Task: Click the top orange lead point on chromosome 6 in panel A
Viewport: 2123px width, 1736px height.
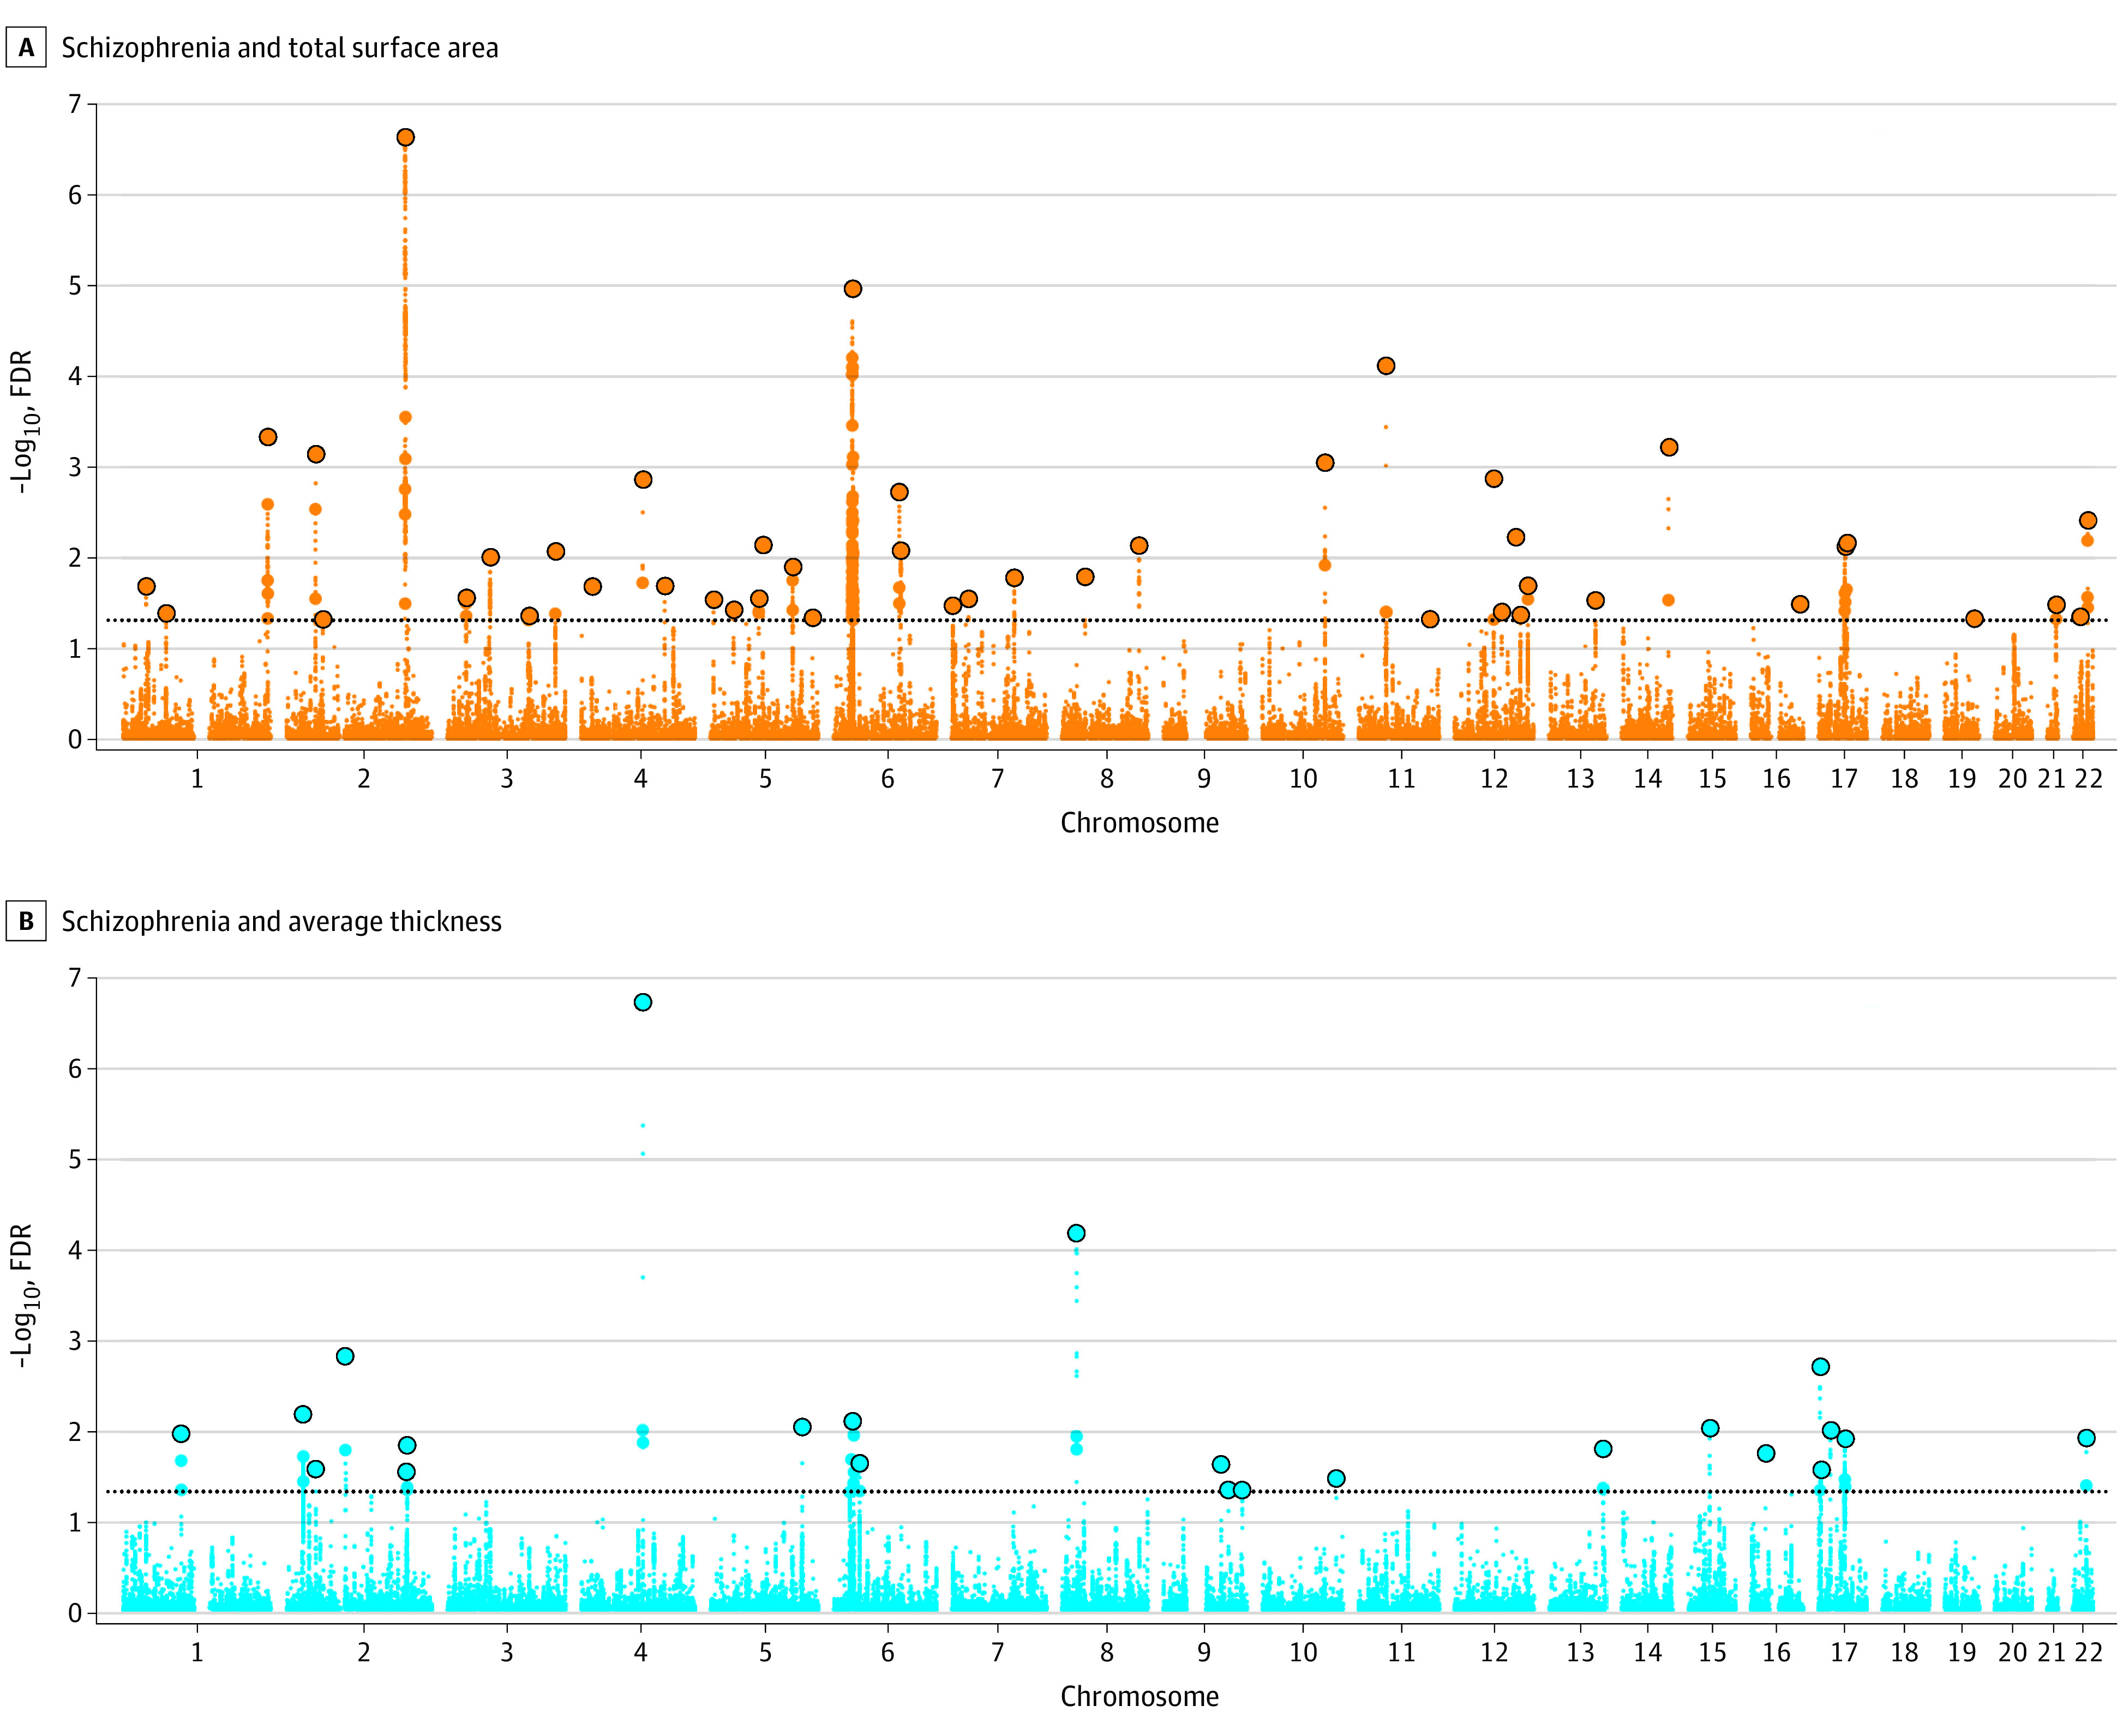Action: point(852,288)
